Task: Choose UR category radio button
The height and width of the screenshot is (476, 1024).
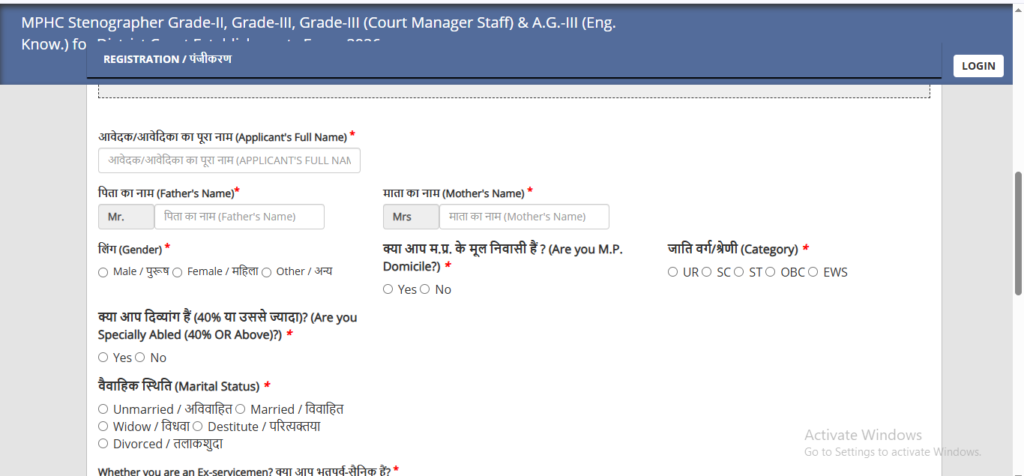Action: (x=673, y=272)
